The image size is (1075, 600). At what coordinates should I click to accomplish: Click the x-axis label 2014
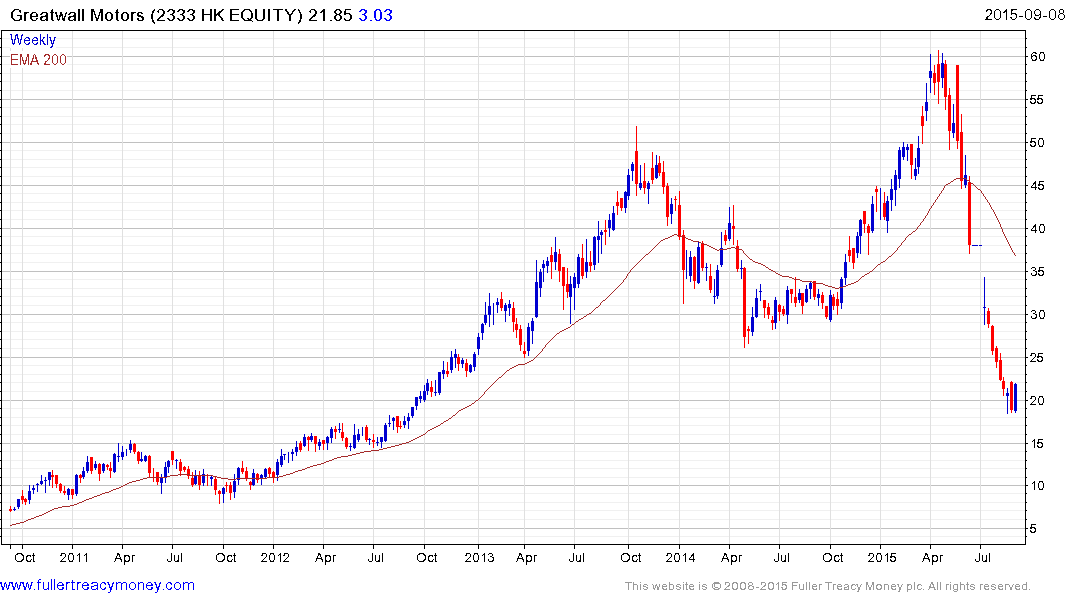pos(680,557)
